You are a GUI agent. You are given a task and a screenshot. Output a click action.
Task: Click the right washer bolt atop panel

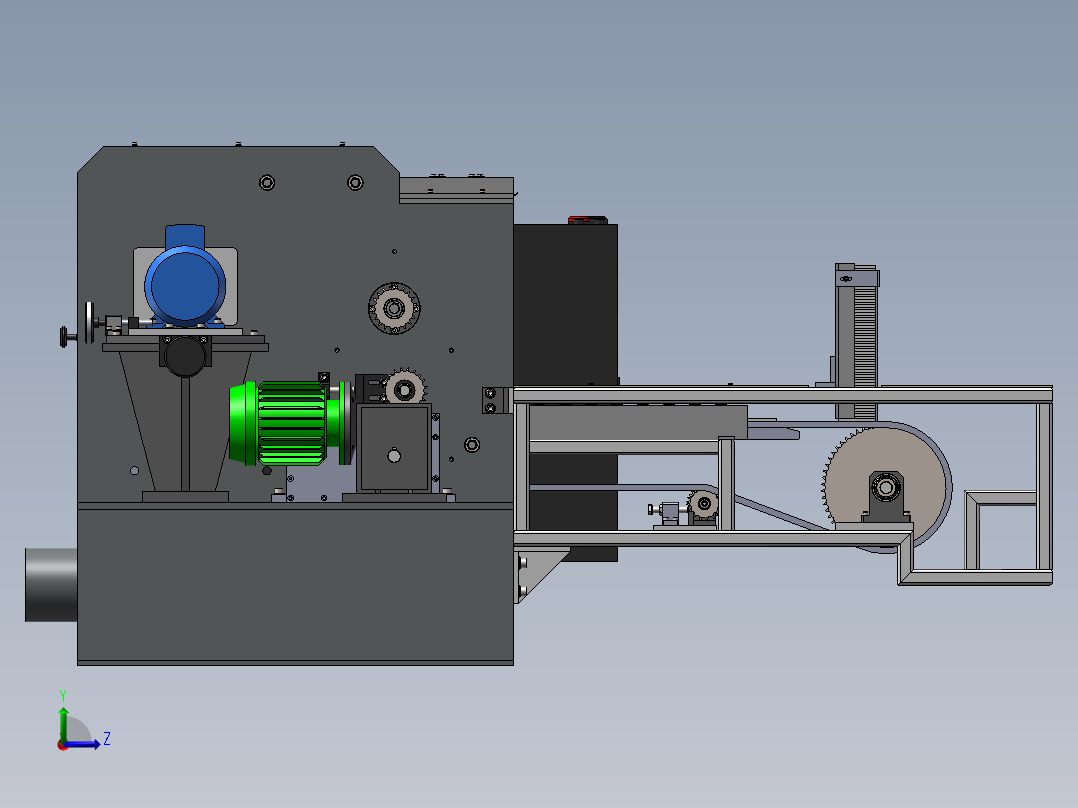355,182
